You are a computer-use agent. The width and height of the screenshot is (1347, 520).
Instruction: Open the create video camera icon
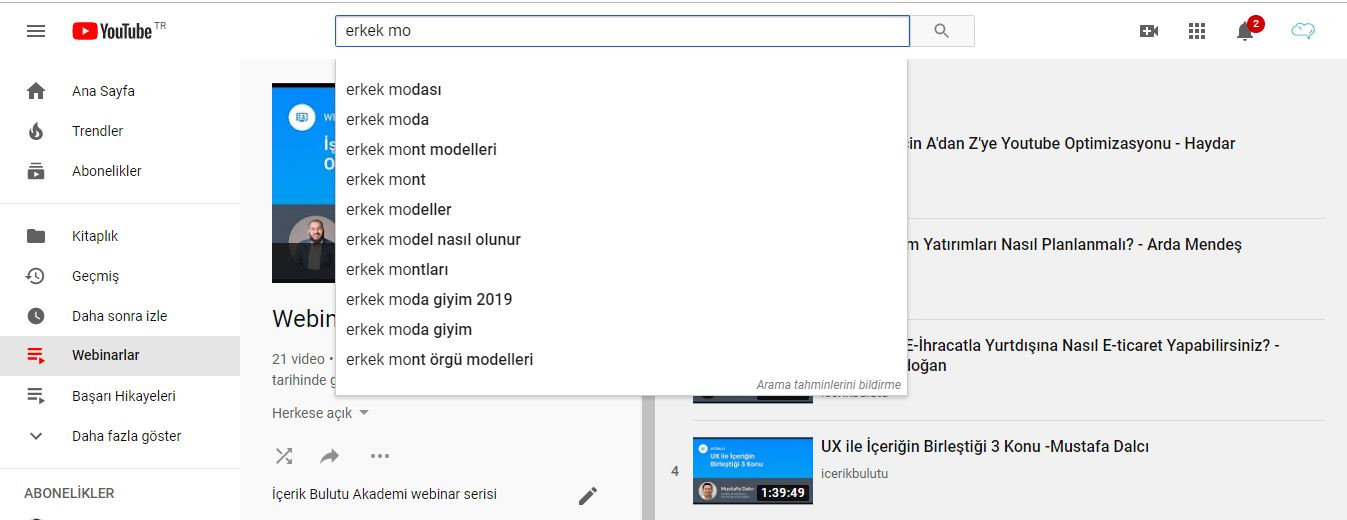1149,31
